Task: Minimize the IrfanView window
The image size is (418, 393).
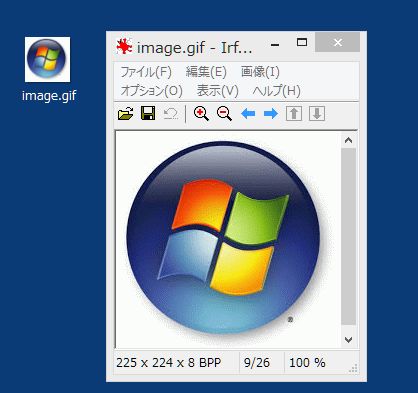Action: pos(275,45)
